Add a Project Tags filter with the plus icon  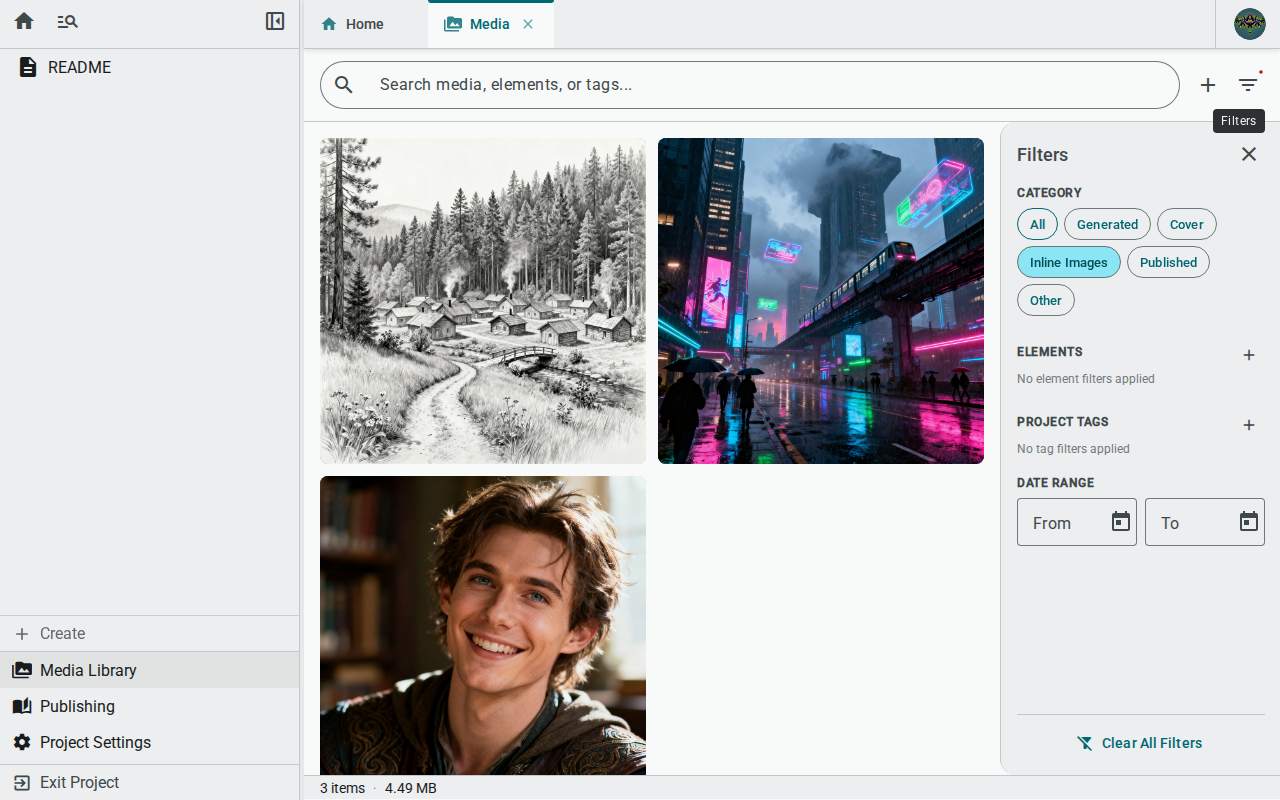tap(1249, 425)
